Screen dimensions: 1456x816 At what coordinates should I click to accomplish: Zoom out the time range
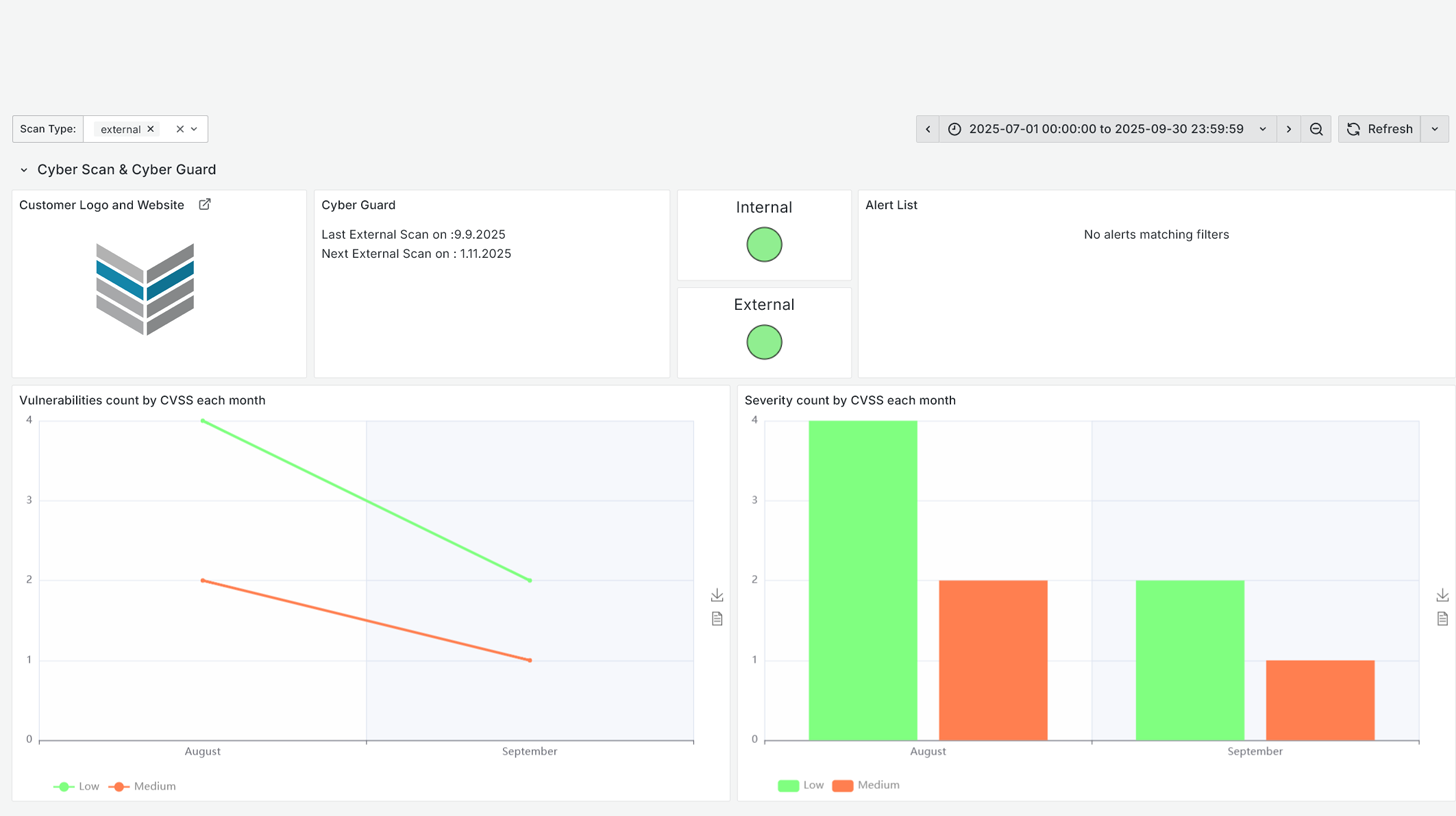tap(1316, 129)
